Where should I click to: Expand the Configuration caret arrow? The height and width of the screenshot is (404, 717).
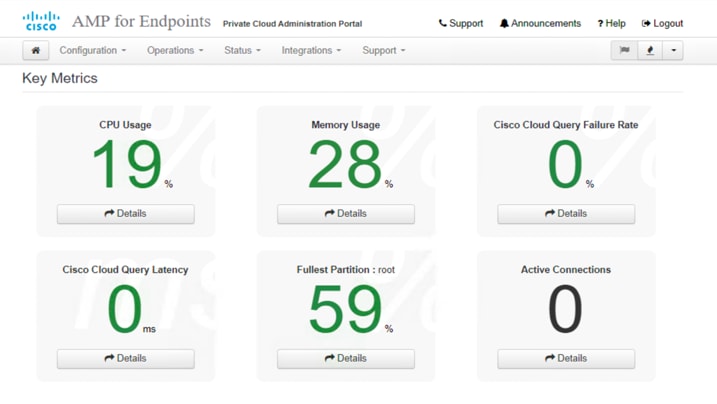point(123,51)
